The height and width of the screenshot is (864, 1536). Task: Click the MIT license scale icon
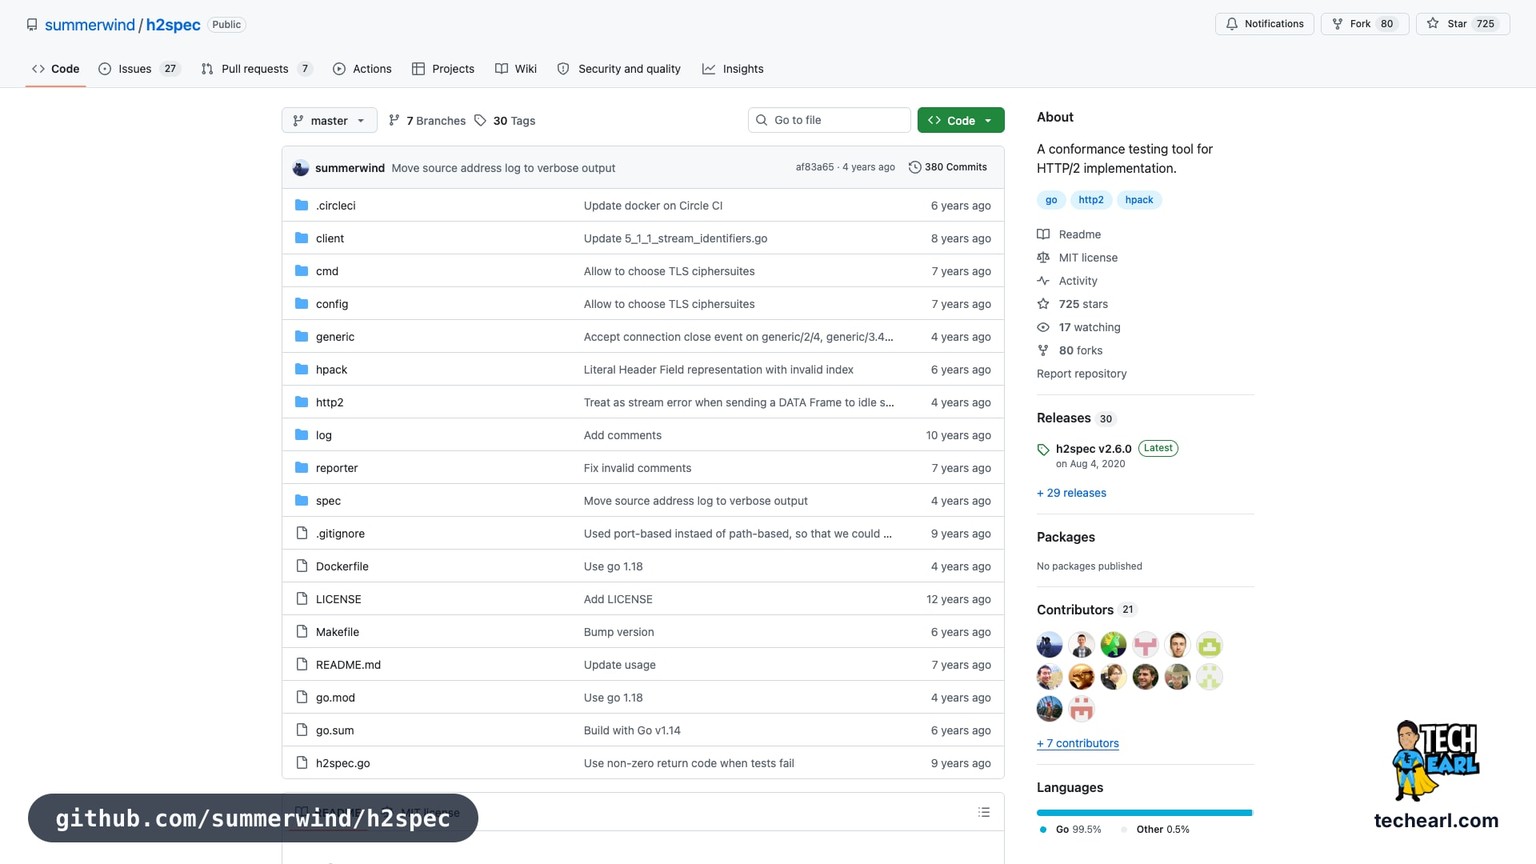[1043, 257]
